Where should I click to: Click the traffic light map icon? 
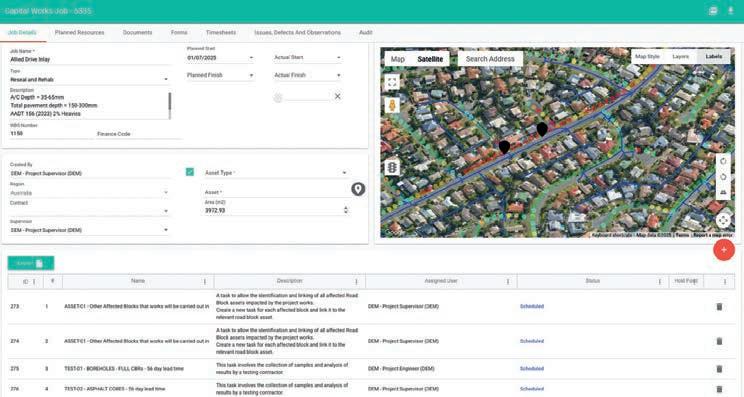[x=392, y=167]
